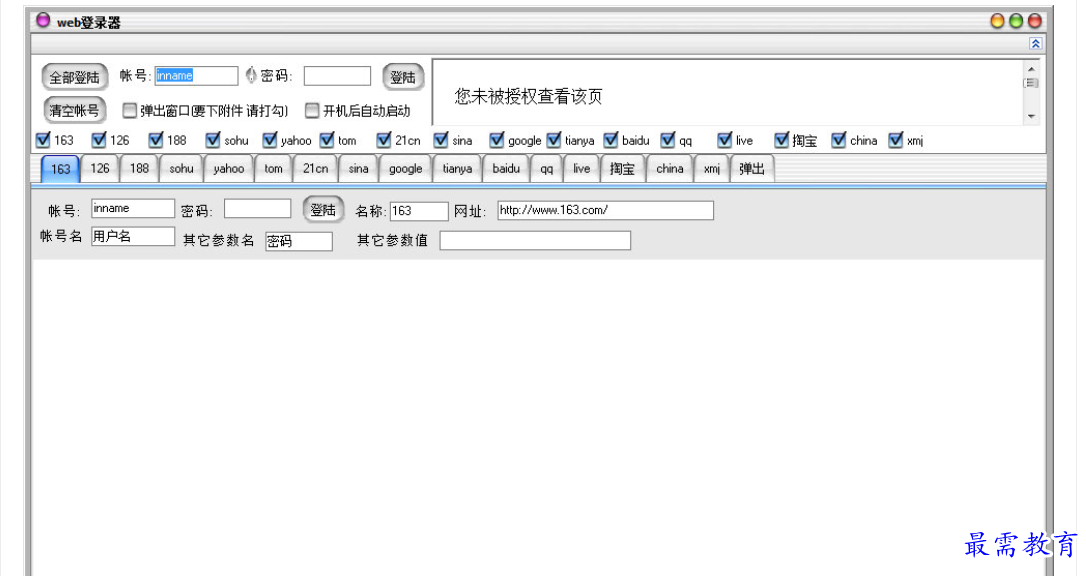The width and height of the screenshot is (1086, 576).
Task: Switch to the 188 tab
Action: pos(139,168)
